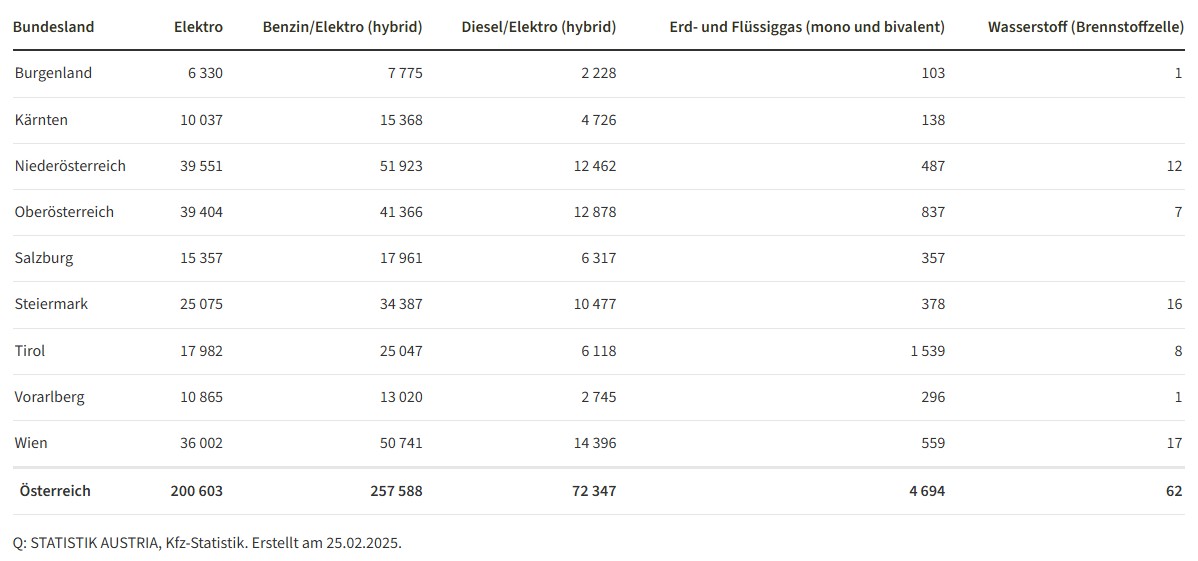1198x561 pixels.
Task: Select the Tirol row label
Action: click(30, 351)
